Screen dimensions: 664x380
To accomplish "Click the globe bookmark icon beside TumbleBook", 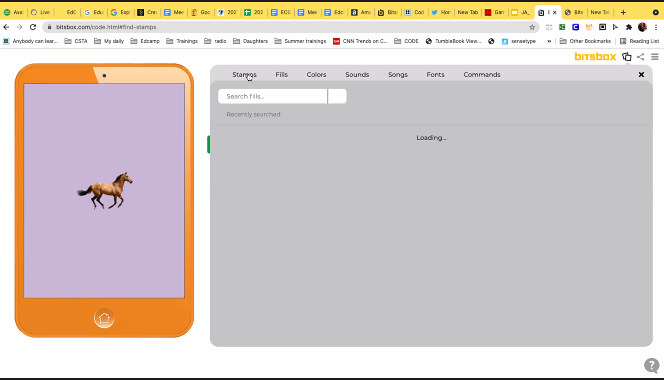I will click(x=491, y=41).
